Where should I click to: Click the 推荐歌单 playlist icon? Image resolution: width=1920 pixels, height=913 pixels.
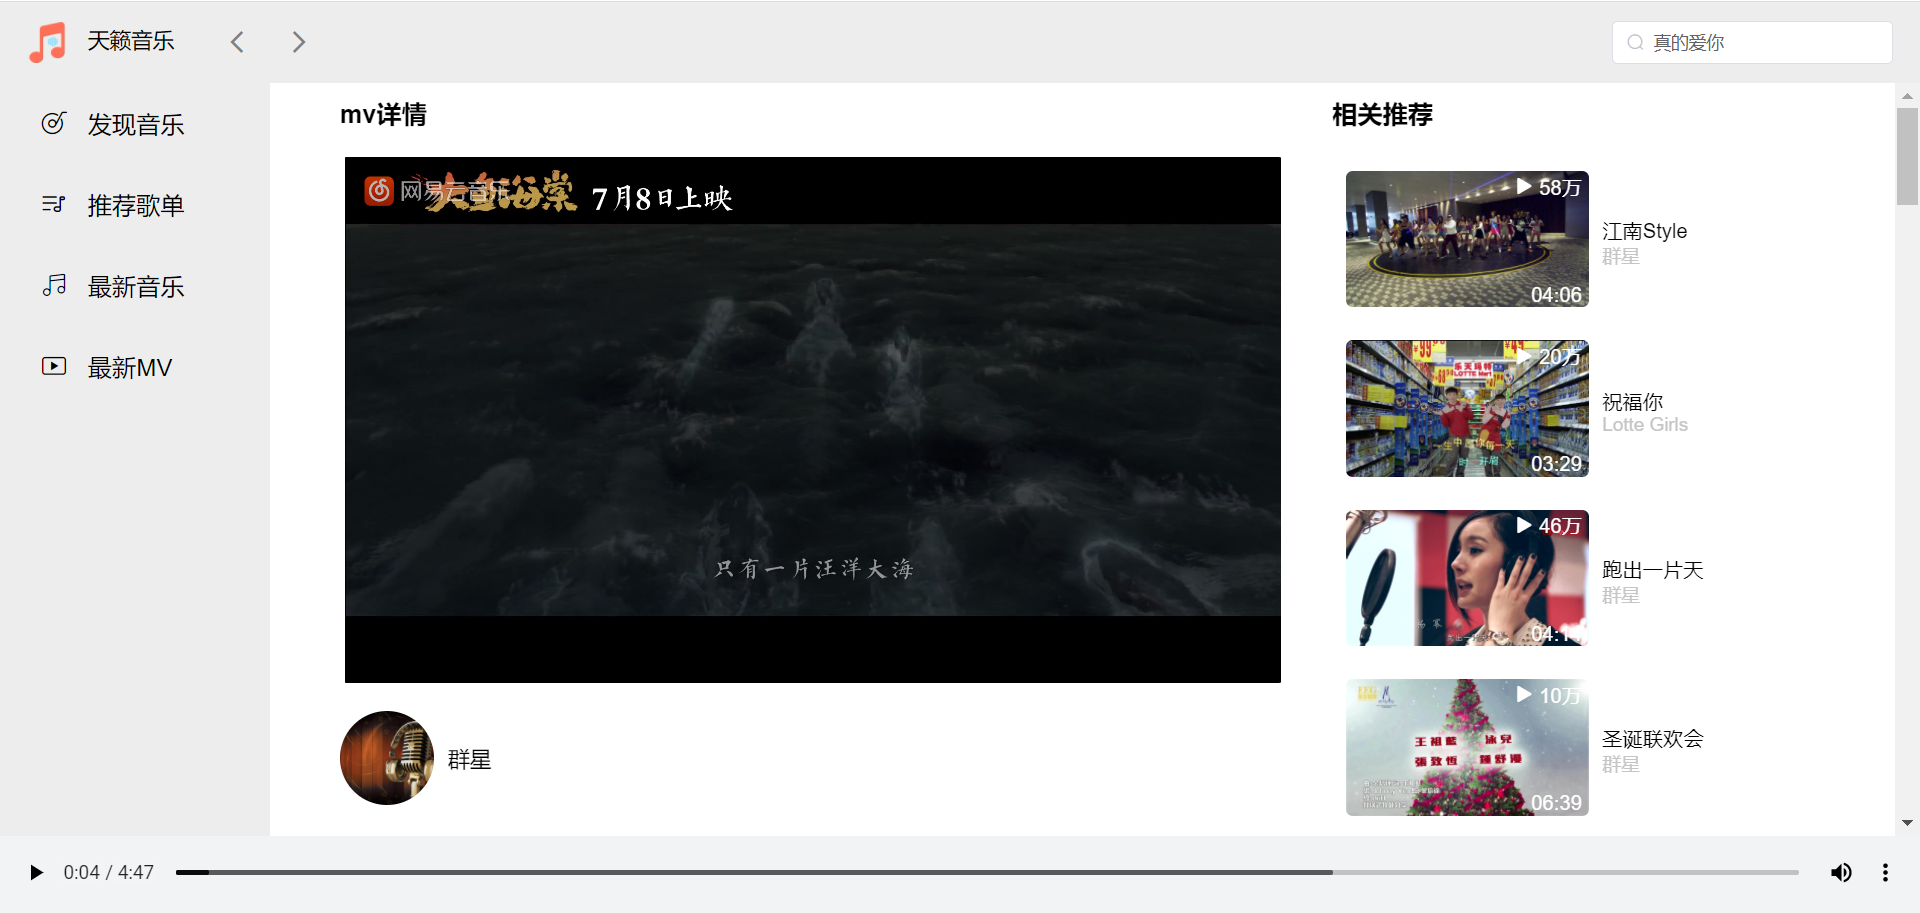pyautogui.click(x=53, y=205)
